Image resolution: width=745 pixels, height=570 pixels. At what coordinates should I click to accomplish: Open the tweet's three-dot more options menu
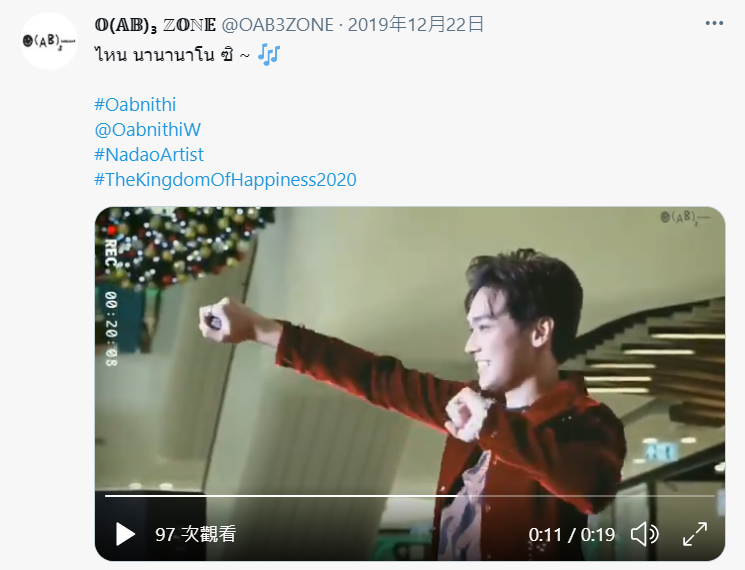point(714,23)
